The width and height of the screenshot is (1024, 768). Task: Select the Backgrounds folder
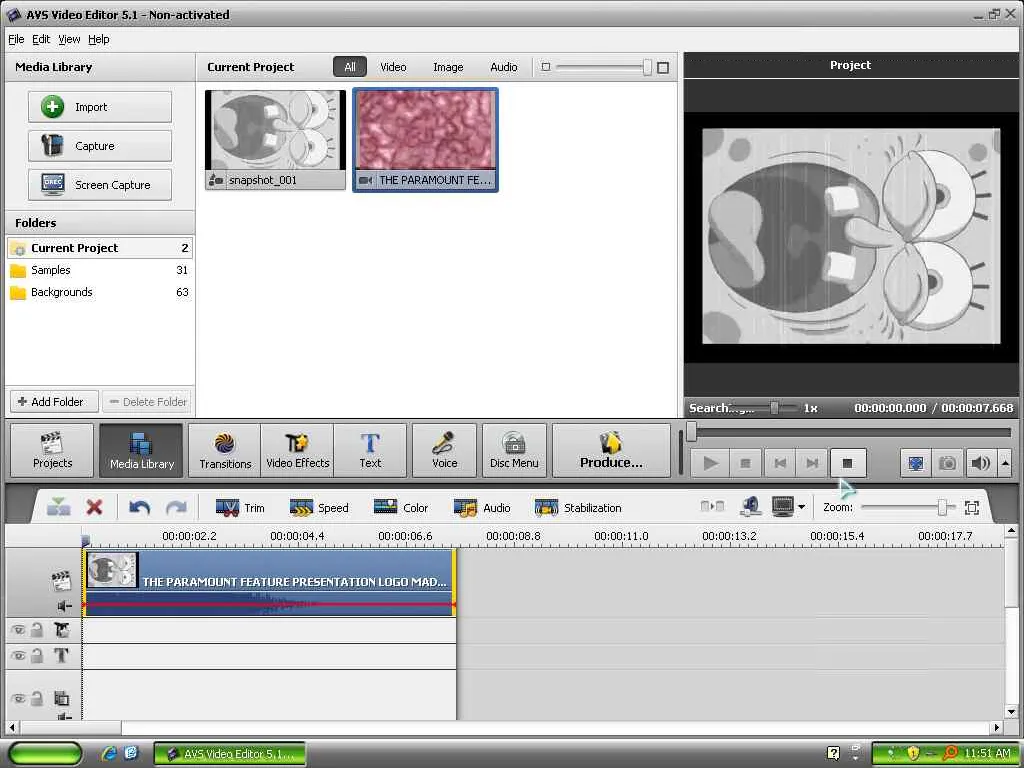pyautogui.click(x=100, y=292)
